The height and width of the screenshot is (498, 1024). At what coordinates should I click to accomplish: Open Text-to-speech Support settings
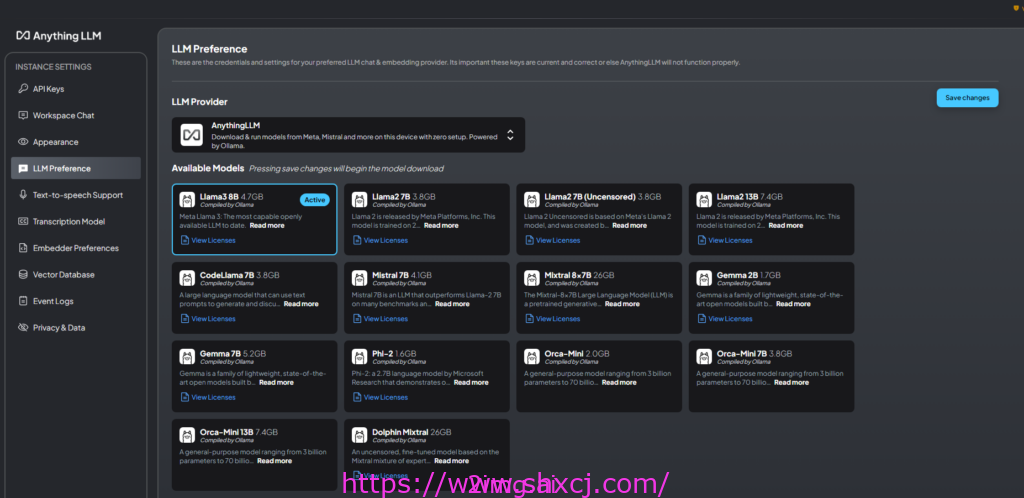(76, 195)
